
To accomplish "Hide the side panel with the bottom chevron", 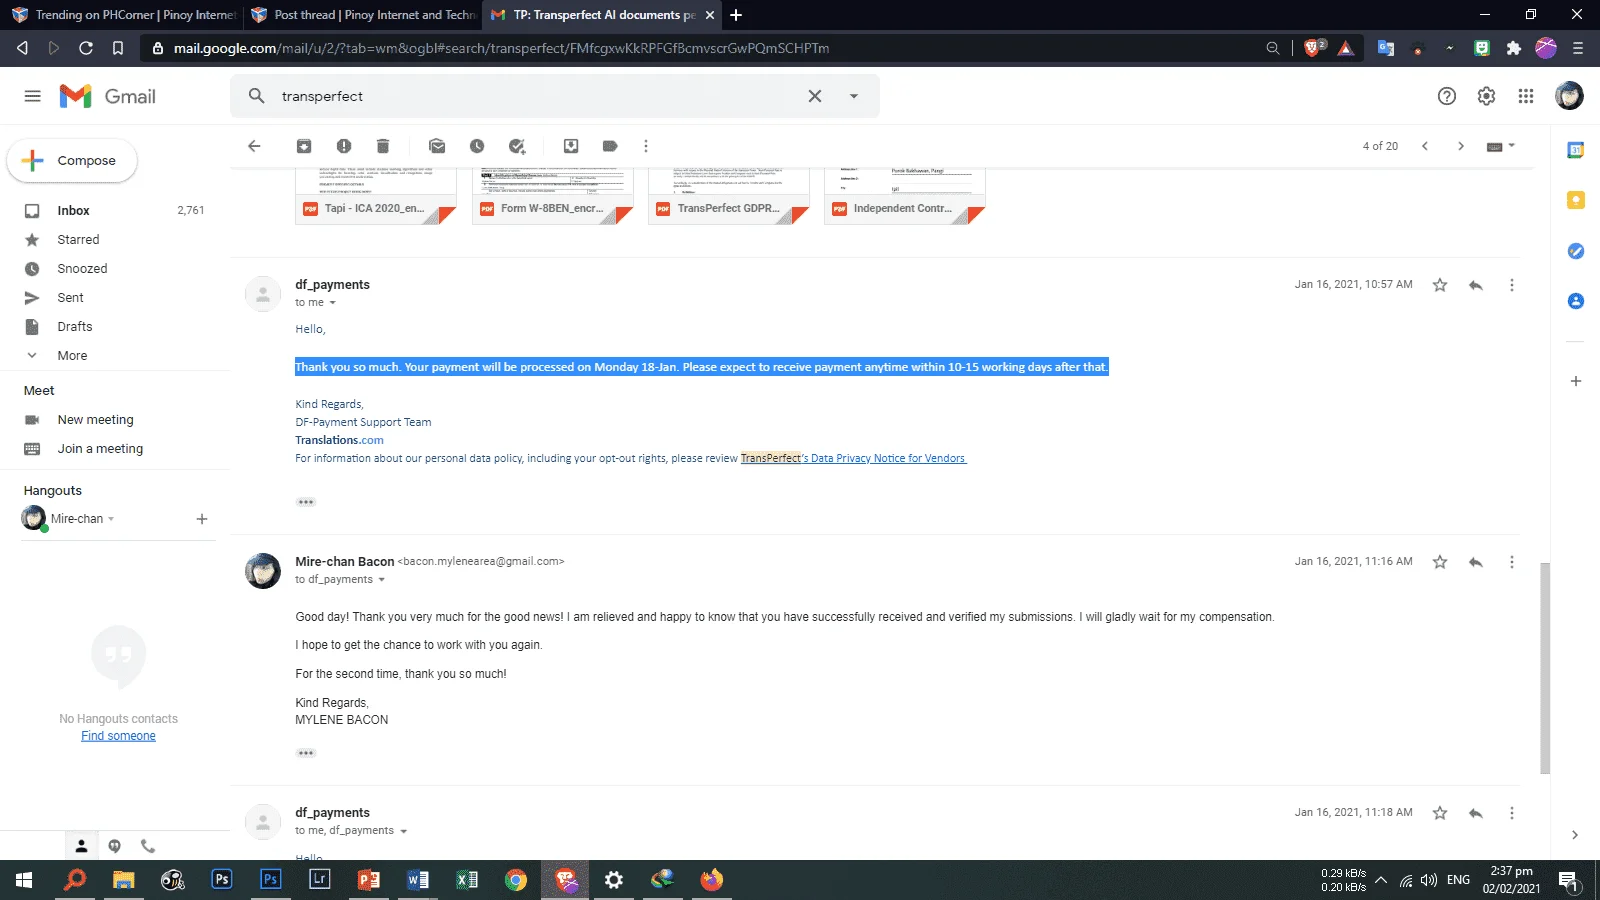I will [x=1575, y=835].
